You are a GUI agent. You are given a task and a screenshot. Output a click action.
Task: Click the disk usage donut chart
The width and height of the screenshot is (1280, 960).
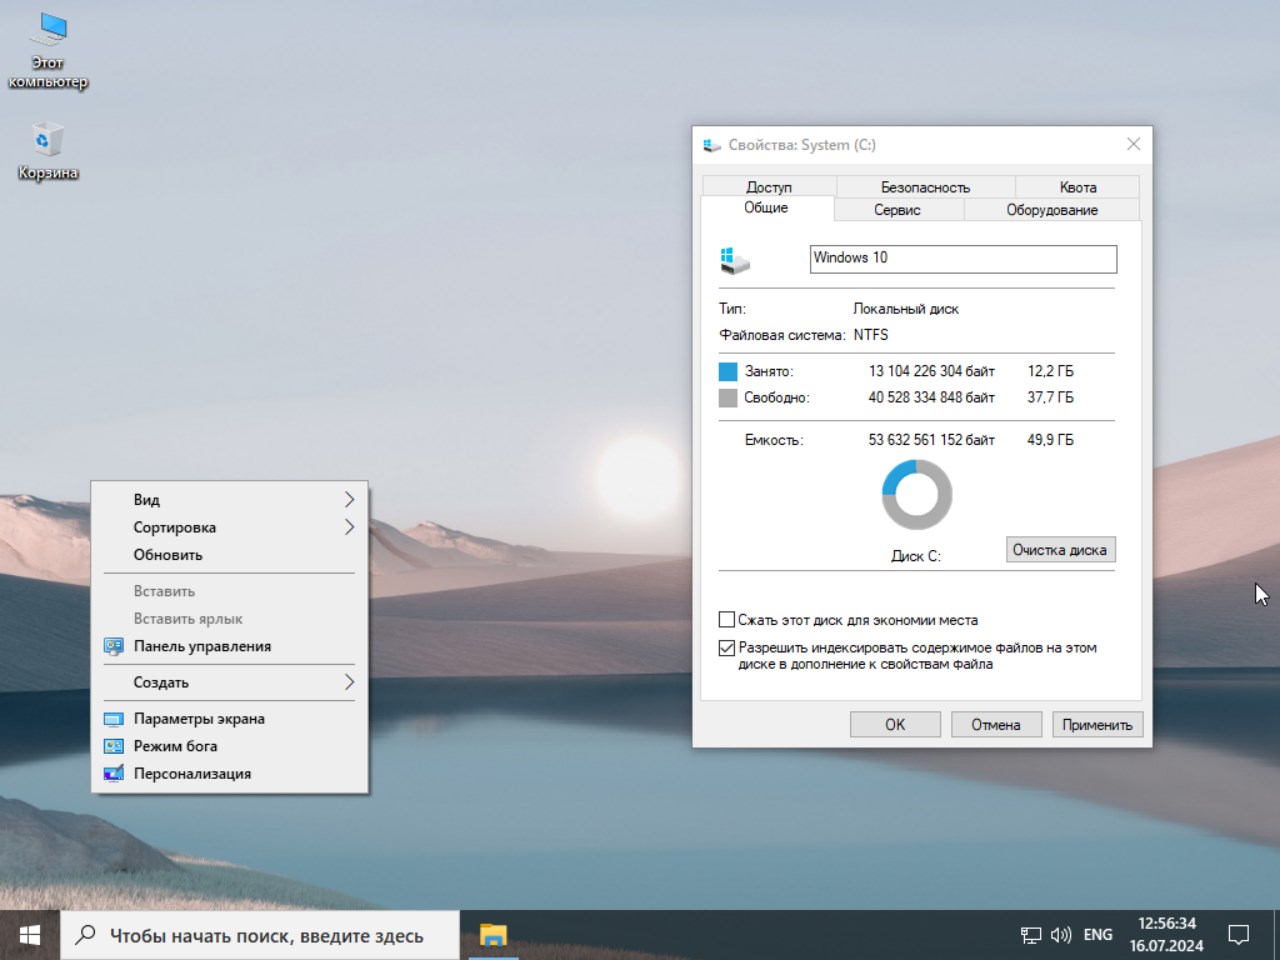[917, 495]
